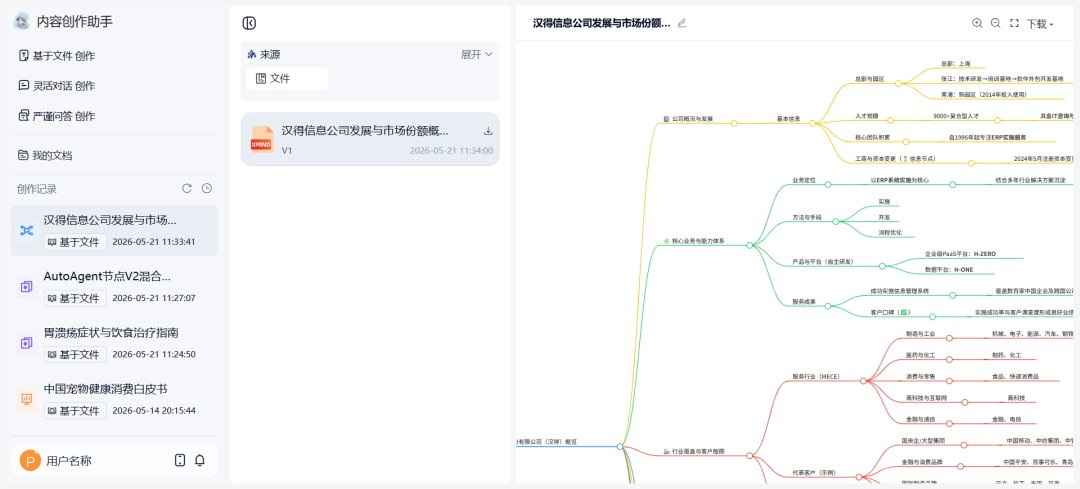The image size is (1080, 489).
Task: Open the 用户名称 profile
Action: coord(69,461)
